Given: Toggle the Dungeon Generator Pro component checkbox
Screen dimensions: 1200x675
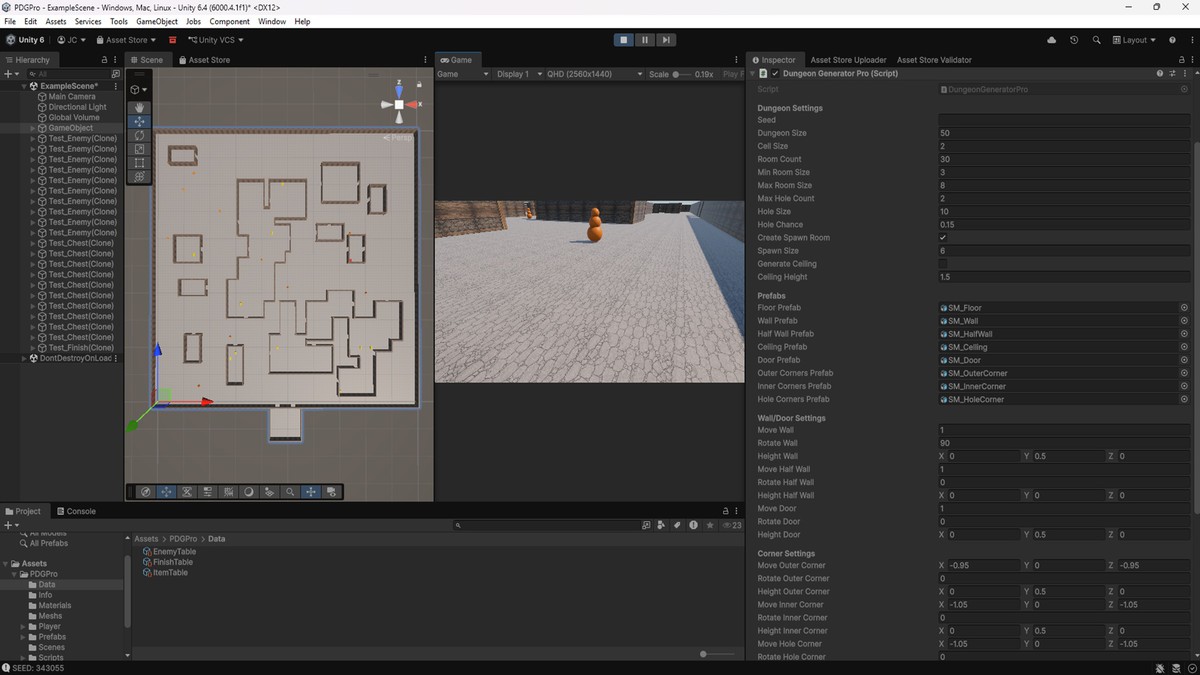Looking at the screenshot, I should click(775, 74).
